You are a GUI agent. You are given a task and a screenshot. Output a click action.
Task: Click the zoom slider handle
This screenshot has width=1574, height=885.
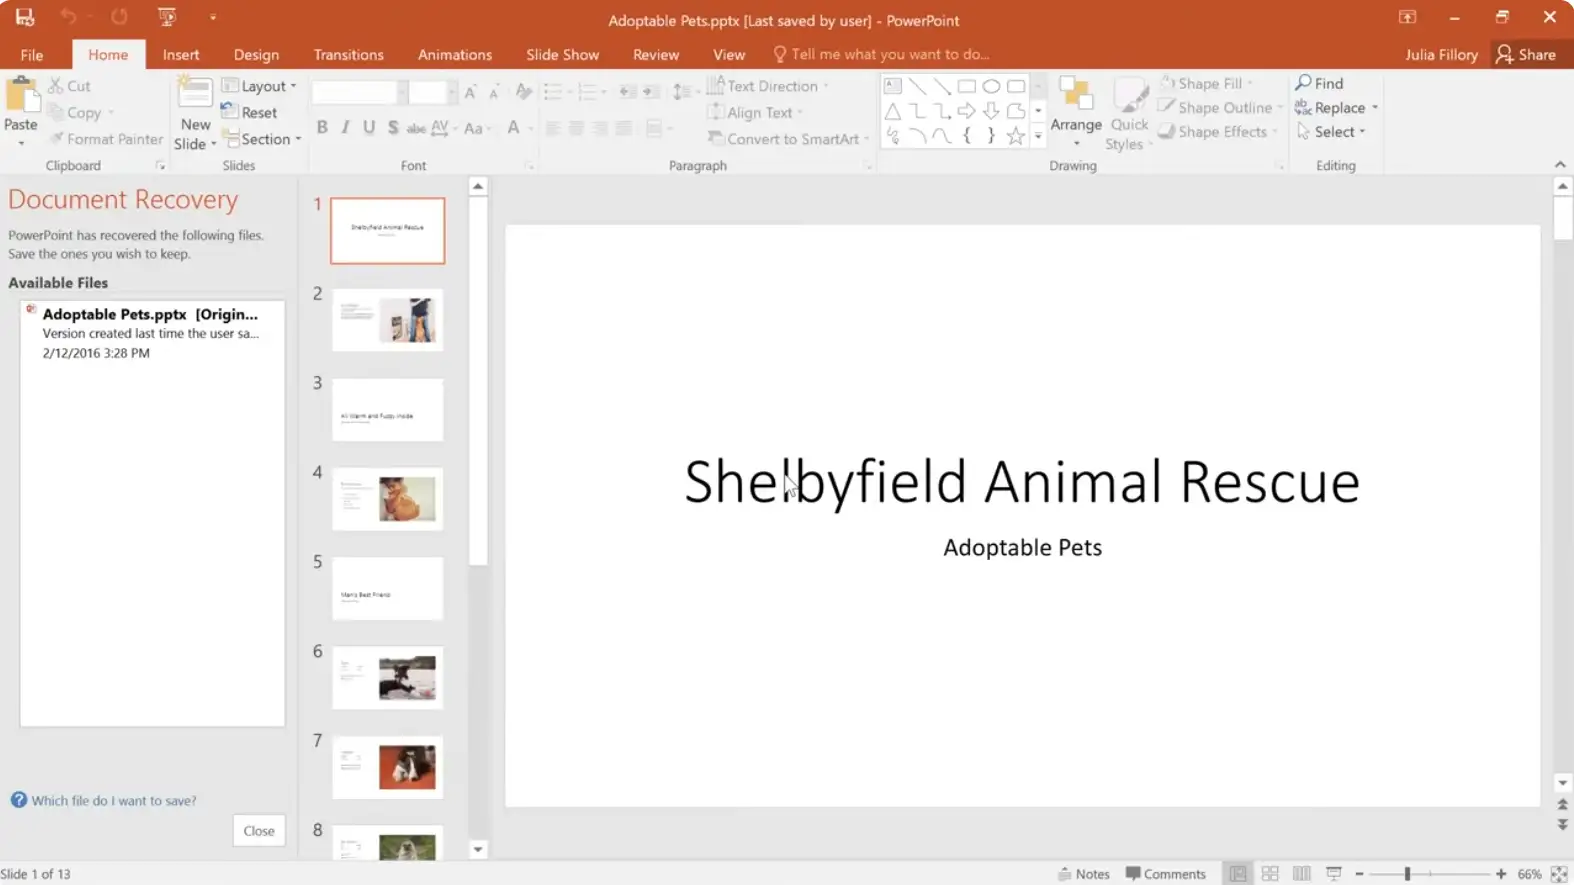click(1407, 873)
